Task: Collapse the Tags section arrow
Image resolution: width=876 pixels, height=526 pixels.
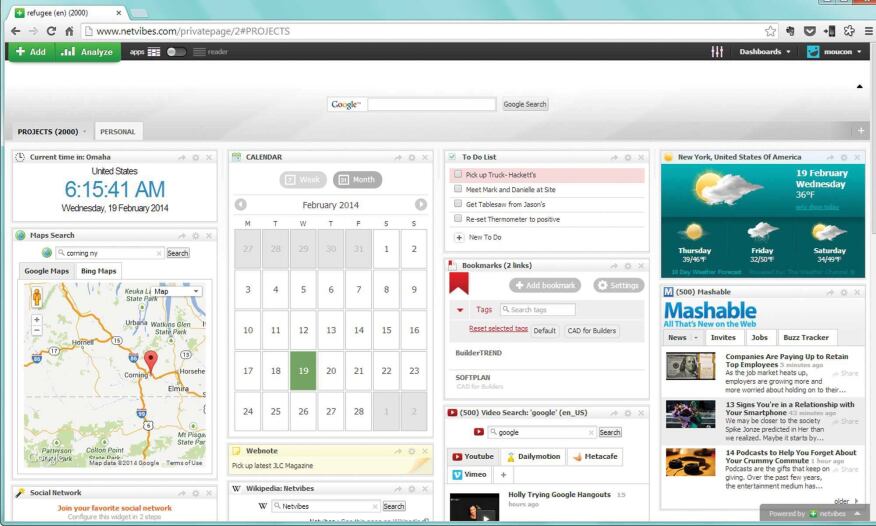Action: click(460, 310)
